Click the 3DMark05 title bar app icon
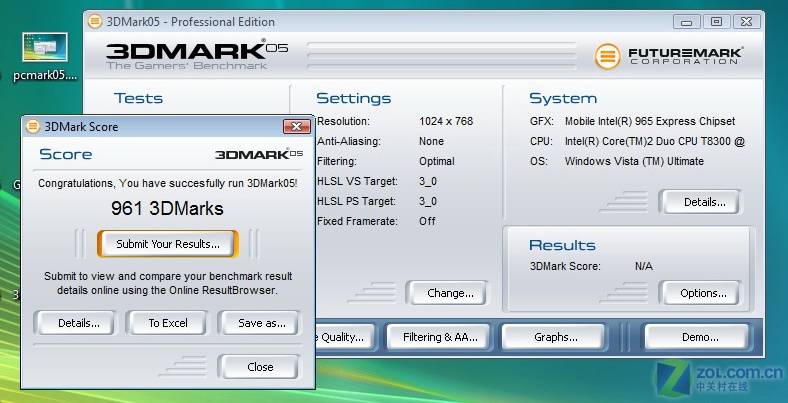788x403 pixels. [x=95, y=22]
